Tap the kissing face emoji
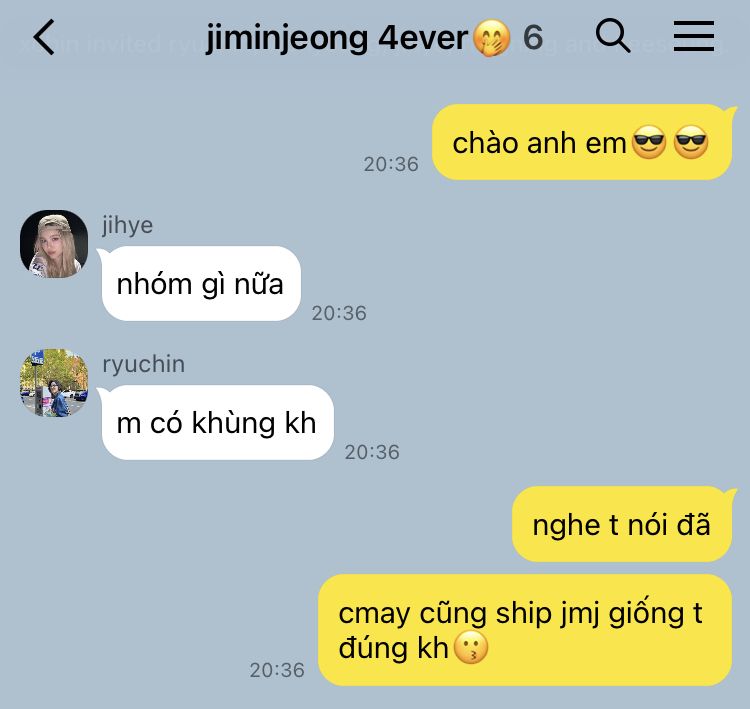This screenshot has height=709, width=750. [471, 648]
